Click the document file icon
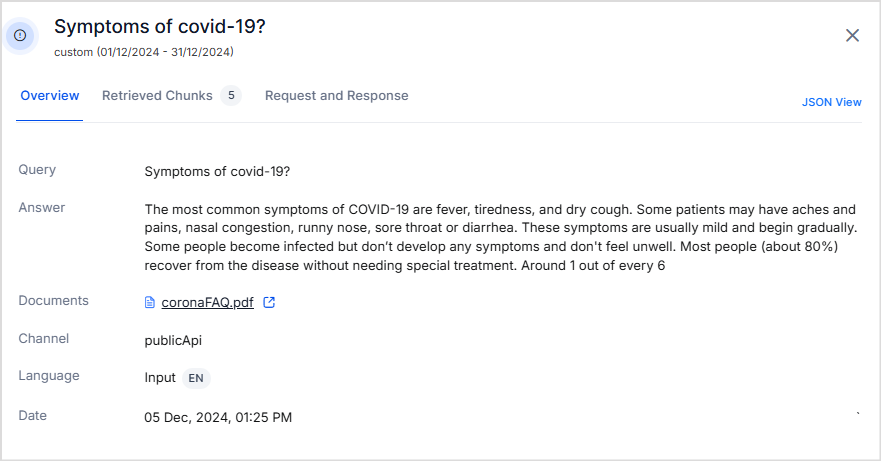881x461 pixels. coord(149,302)
